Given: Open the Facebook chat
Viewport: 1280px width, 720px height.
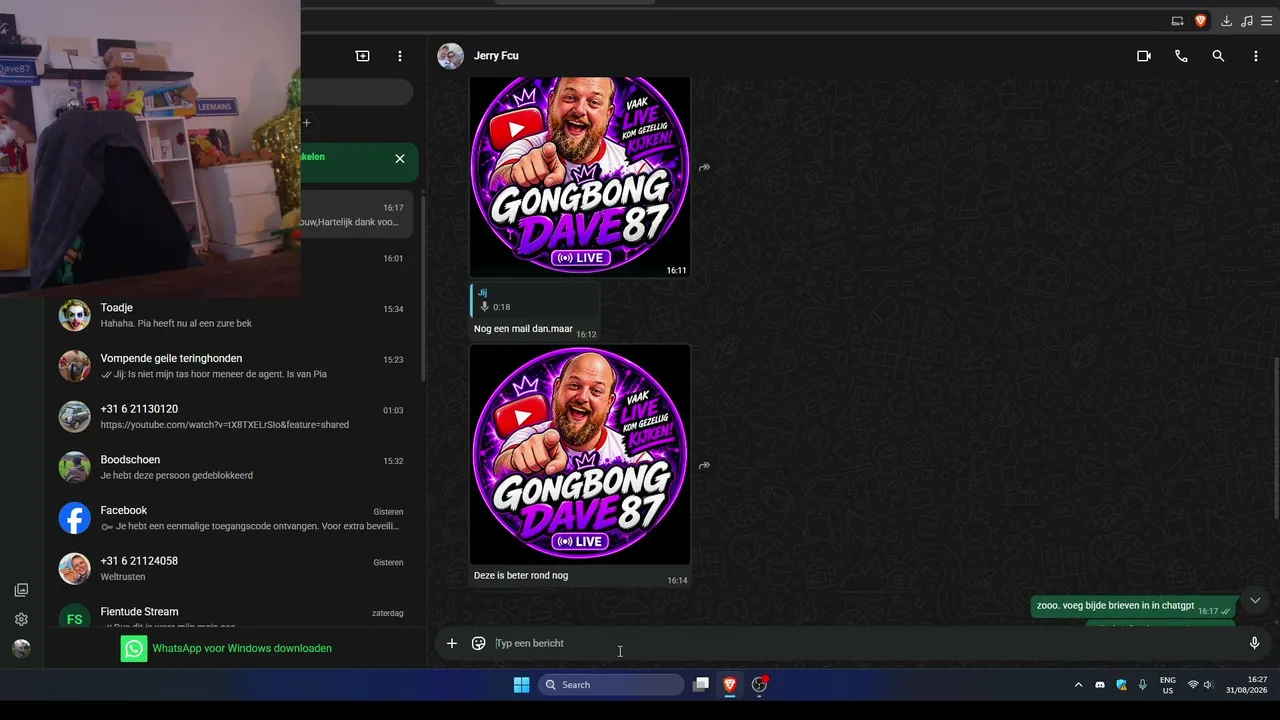Looking at the screenshot, I should point(236,518).
